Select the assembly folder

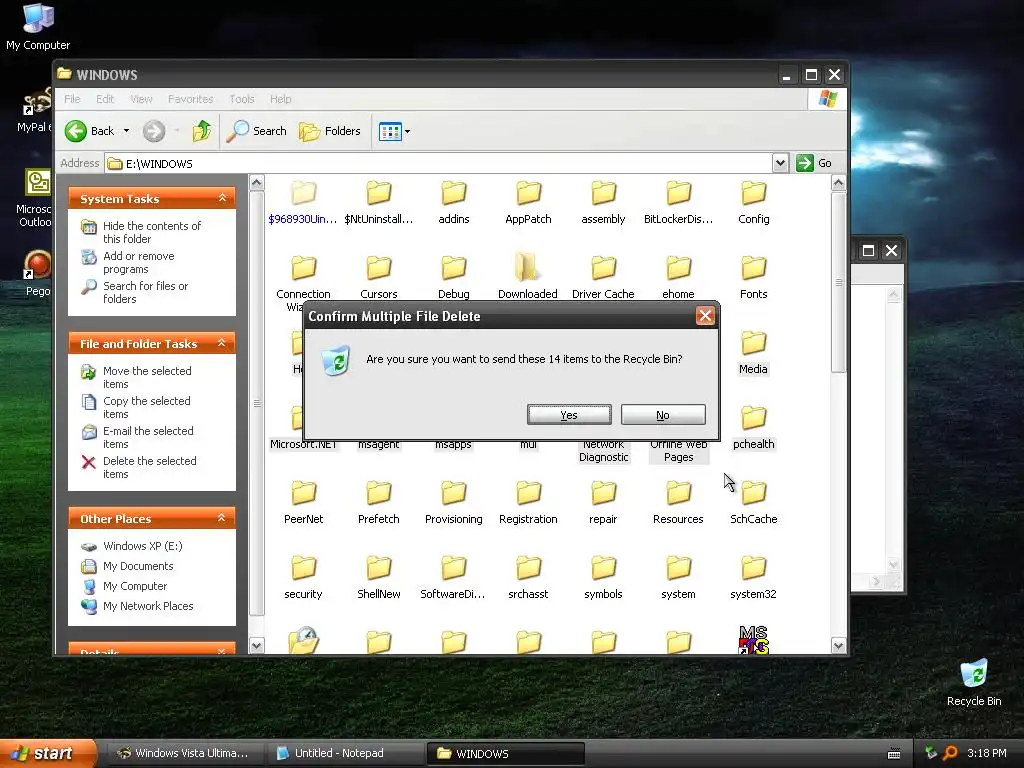point(603,204)
